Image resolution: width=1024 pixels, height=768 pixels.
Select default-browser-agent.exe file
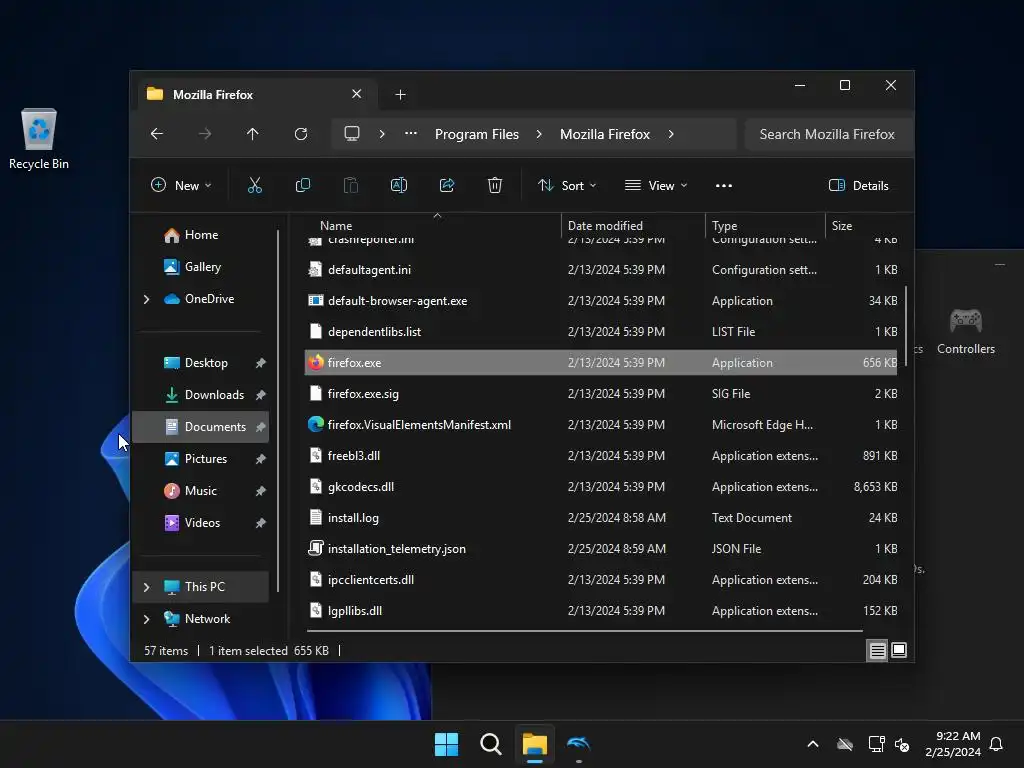point(601,301)
